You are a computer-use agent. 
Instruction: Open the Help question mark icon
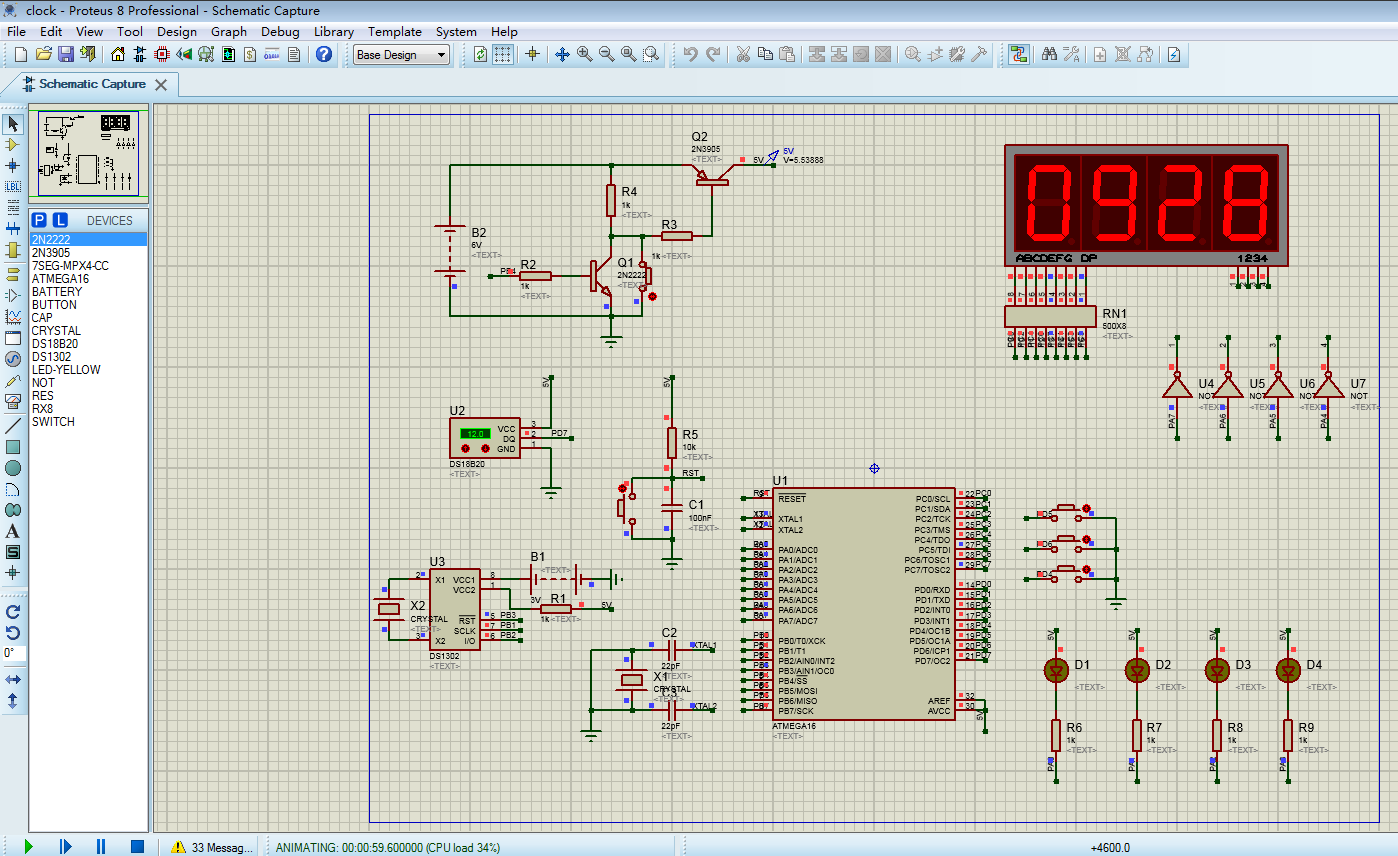tap(324, 54)
